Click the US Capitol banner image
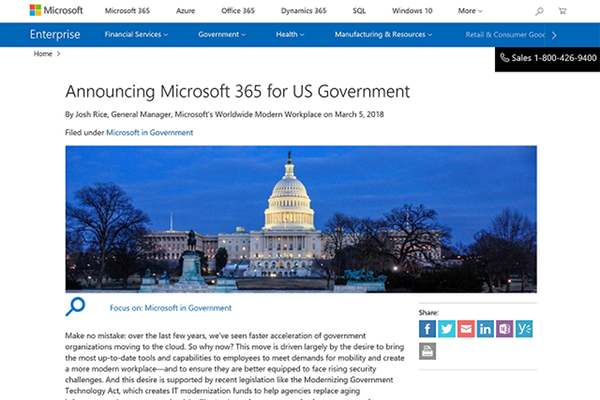Image resolution: width=600 pixels, height=400 pixels. [301, 219]
